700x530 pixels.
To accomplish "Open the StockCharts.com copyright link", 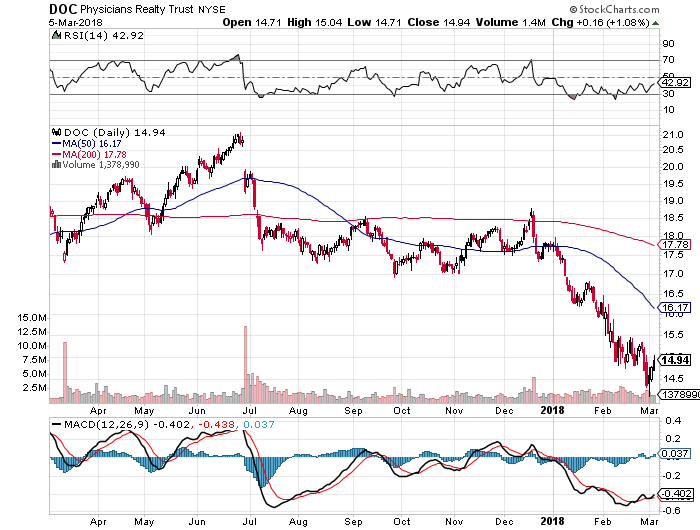I will coord(614,9).
